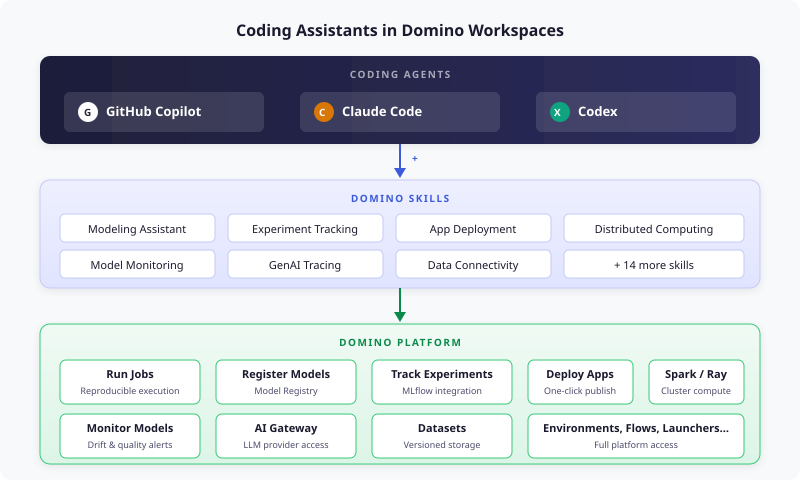Viewport: 800px width, 480px height.
Task: Click the GitHub Copilot circular G icon
Action: click(88, 112)
